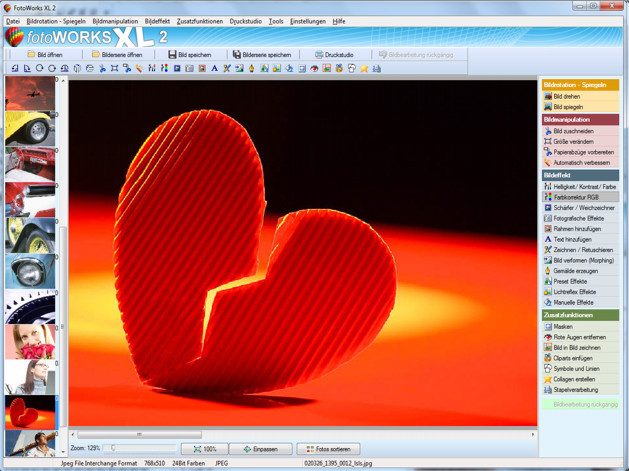Screen dimensions: 629x471
Task: Open the Zusatzfunktionen menu
Action: pyautogui.click(x=200, y=21)
